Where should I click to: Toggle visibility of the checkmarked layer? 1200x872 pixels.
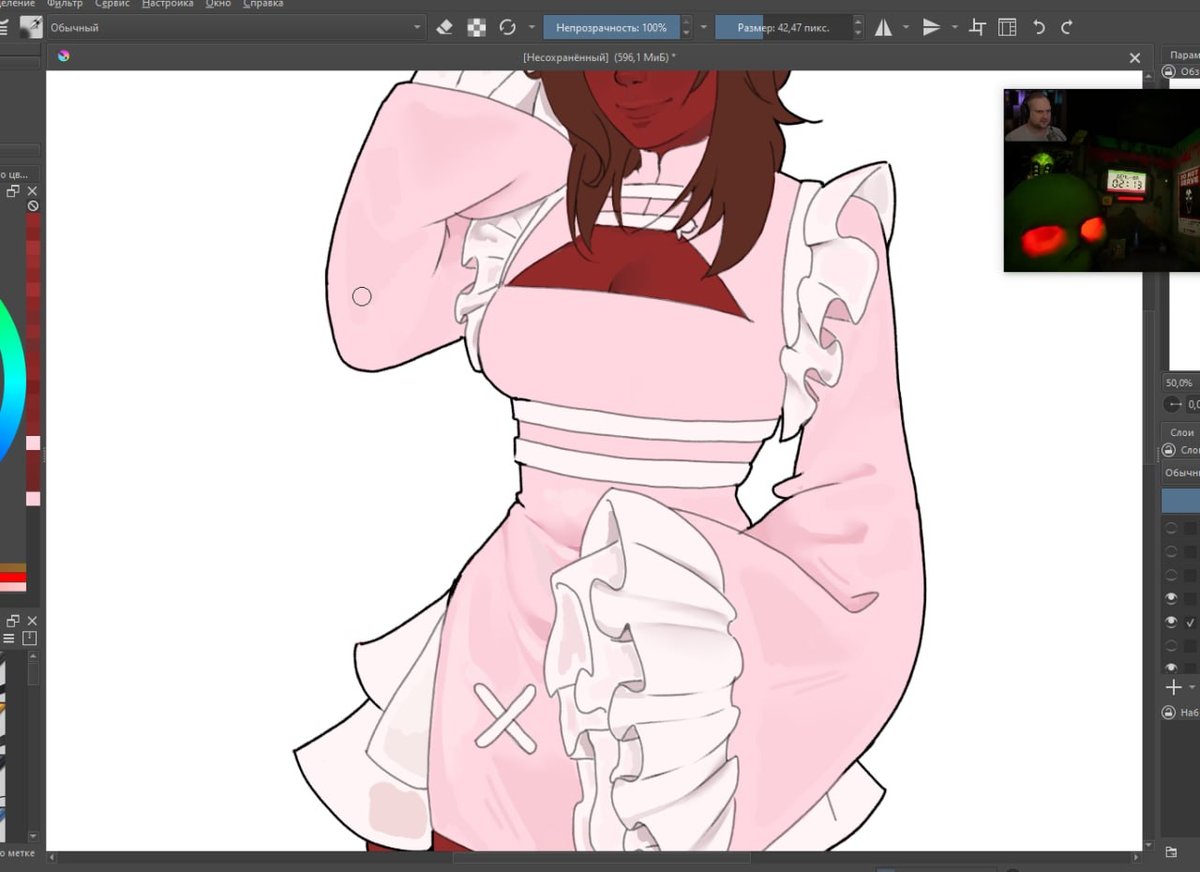coord(1171,622)
